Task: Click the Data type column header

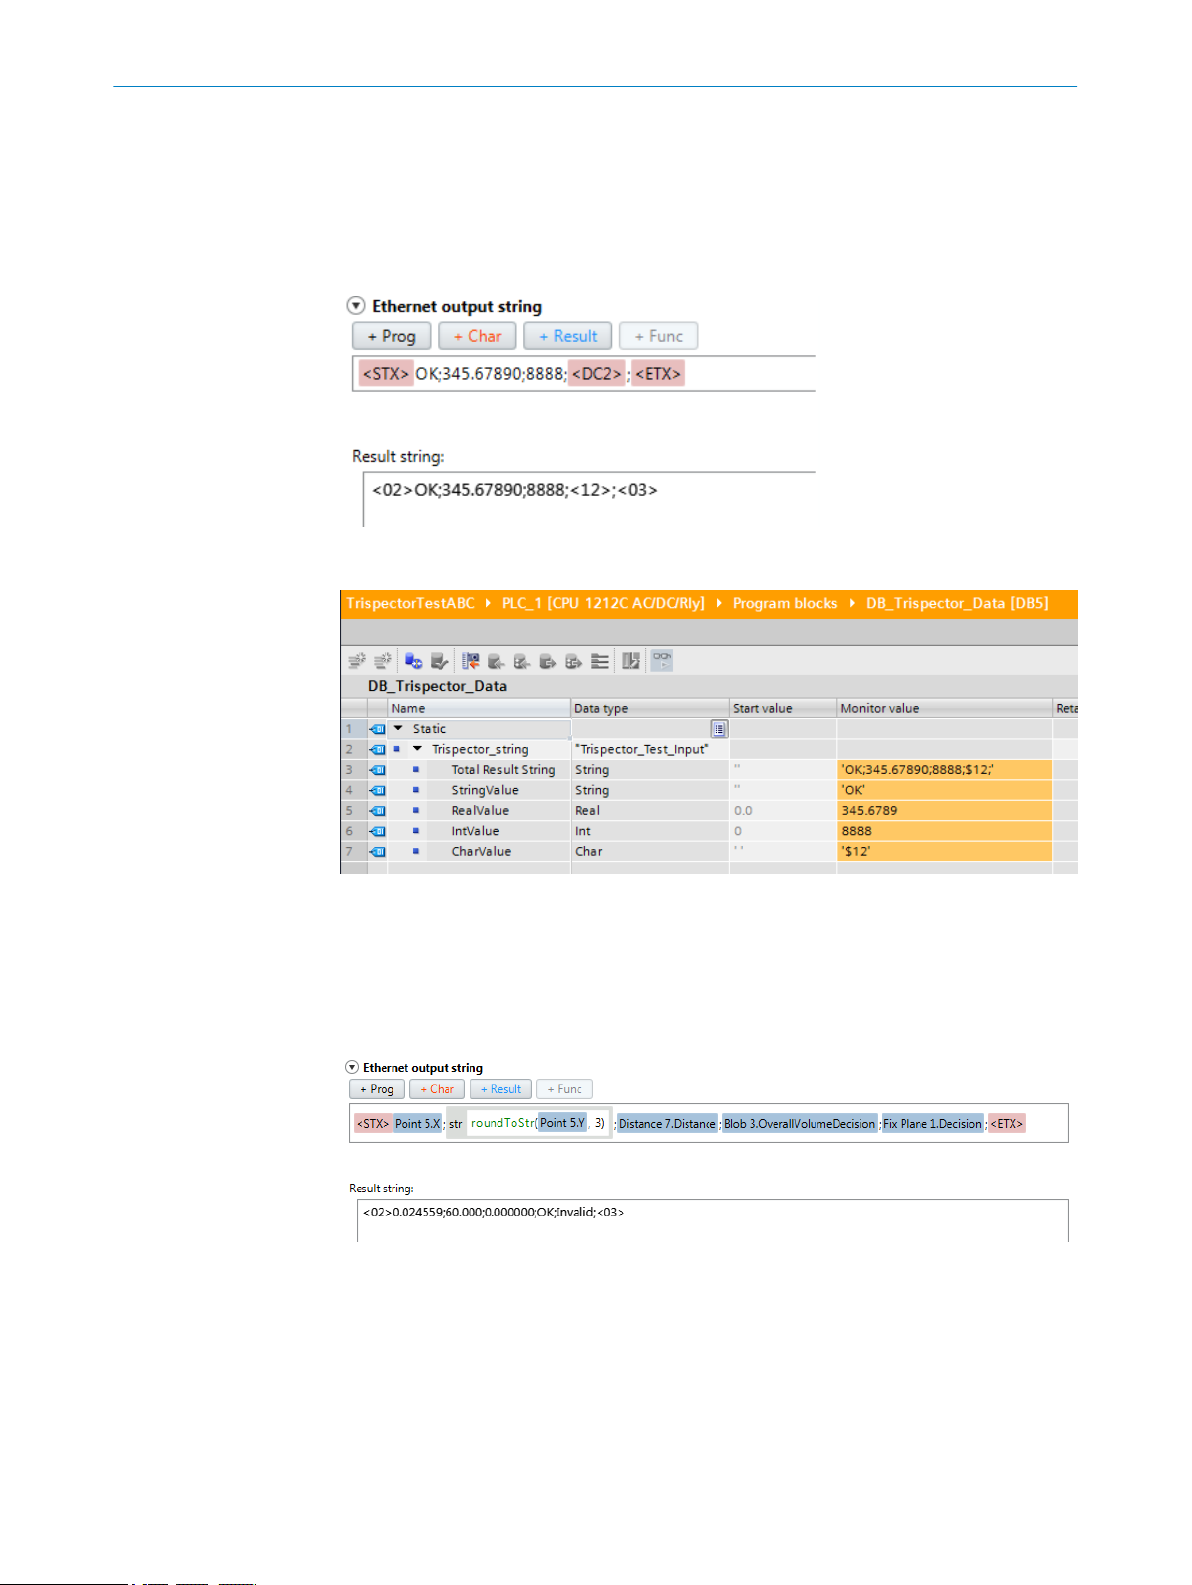Action: tap(650, 708)
